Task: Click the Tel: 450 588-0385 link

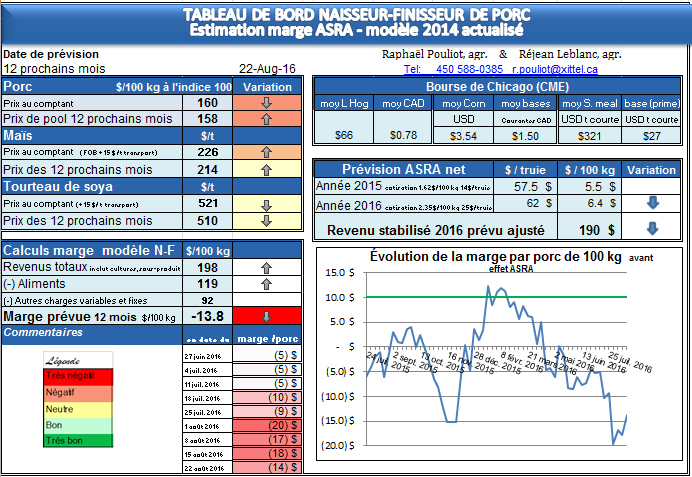Action: [453, 69]
